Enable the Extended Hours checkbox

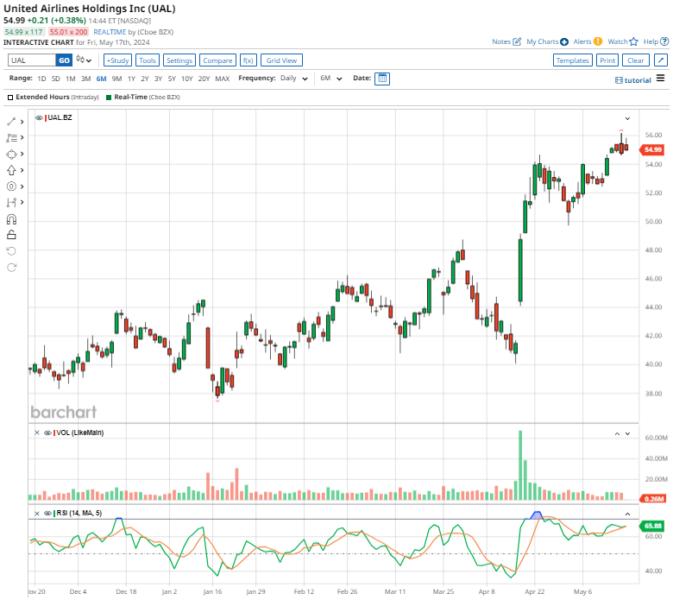coord(10,97)
